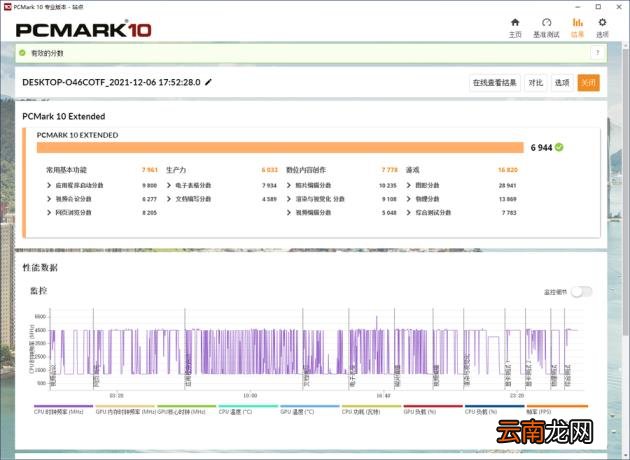
Task: Click the view results online button
Action: 495,83
